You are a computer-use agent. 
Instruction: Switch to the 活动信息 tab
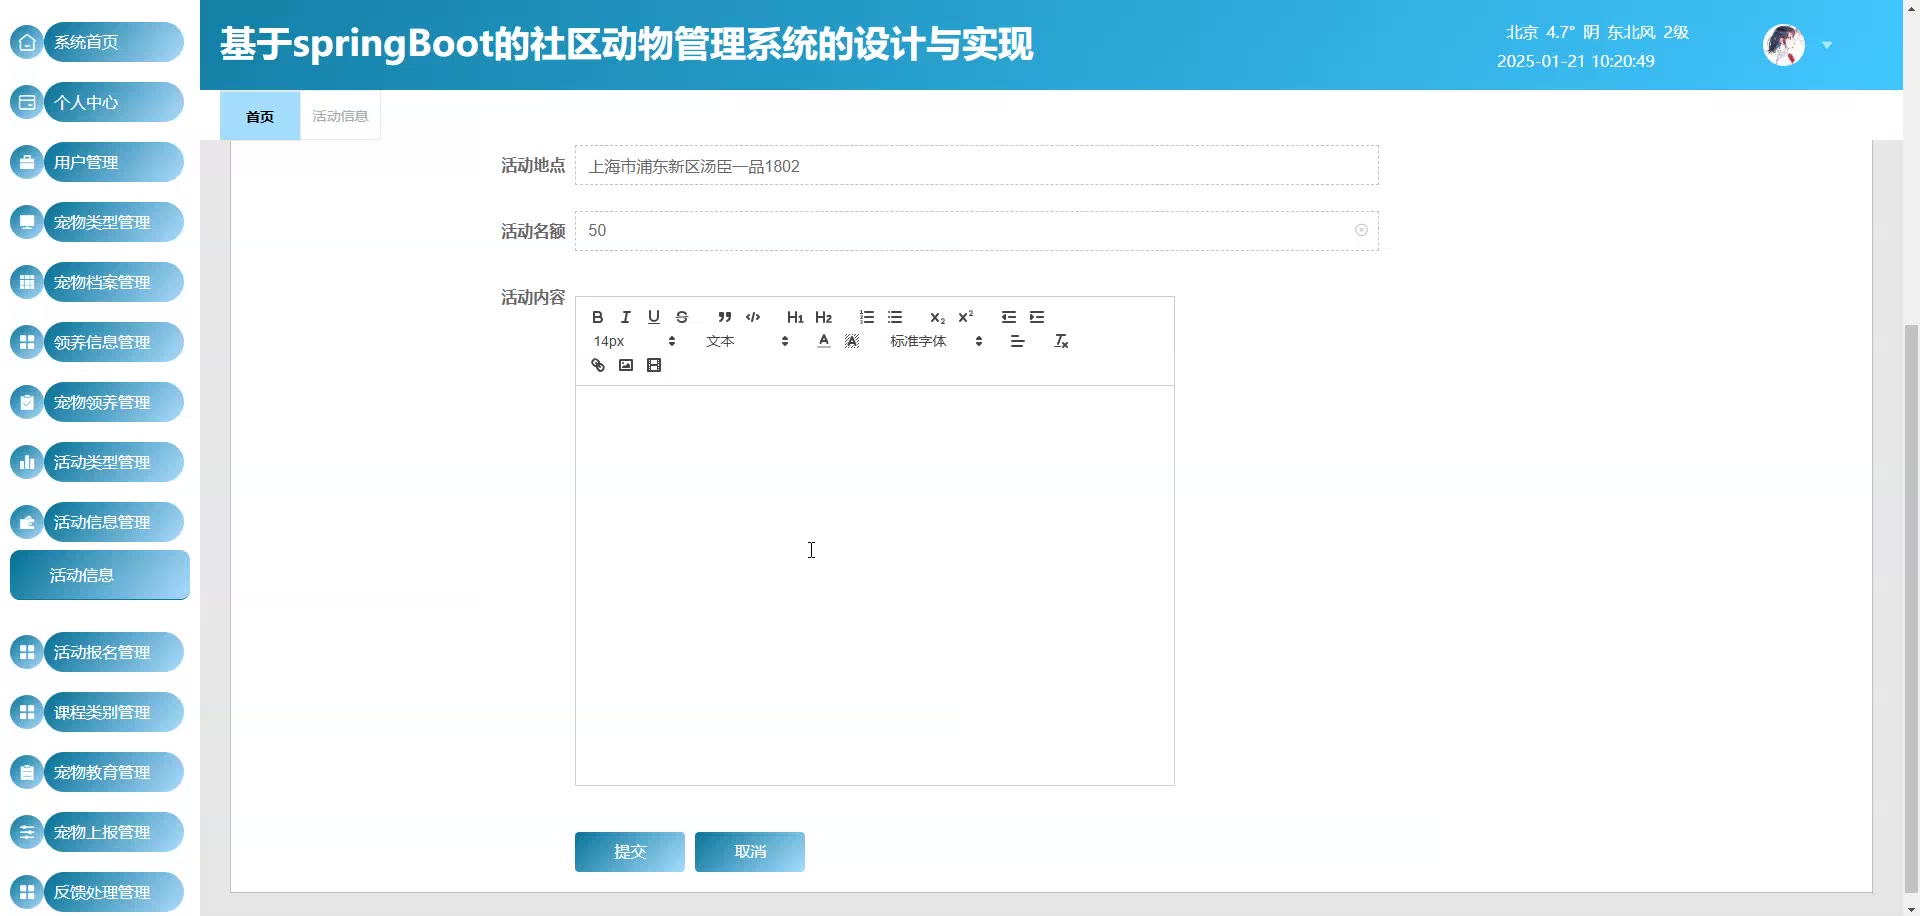click(x=340, y=116)
